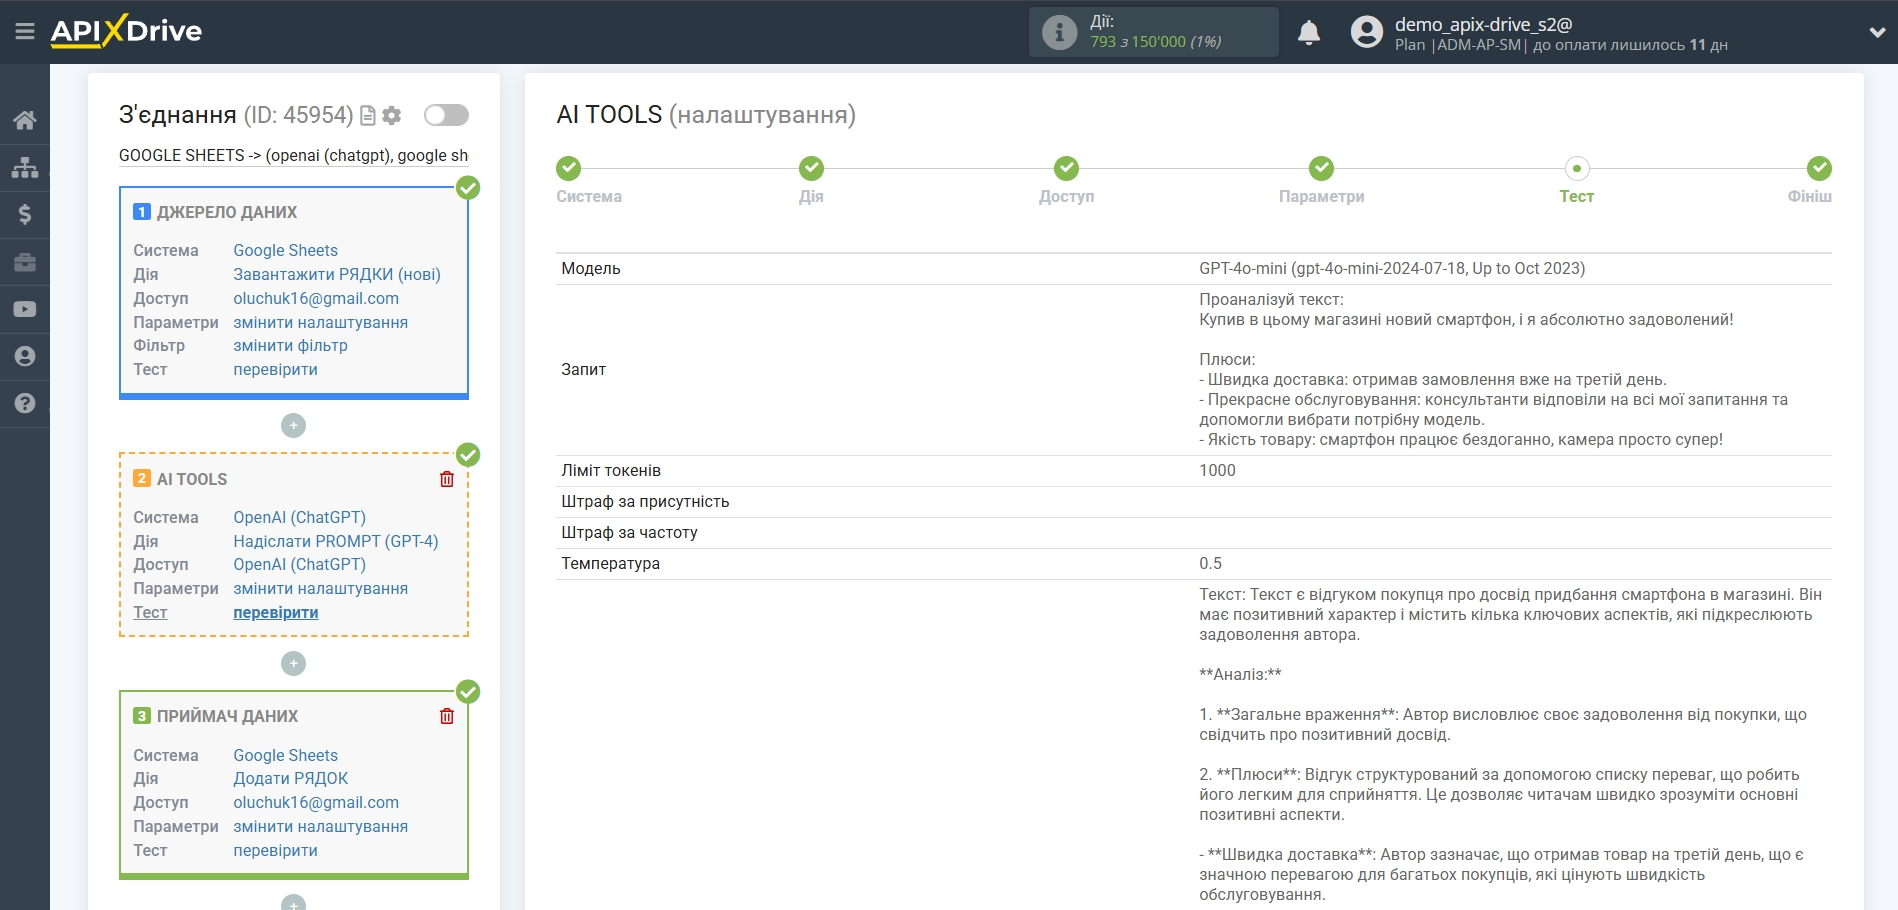Image resolution: width=1898 pixels, height=910 pixels.
Task: Add step after ДЖЕРЕЛО ДАНИХ block
Action: (293, 425)
